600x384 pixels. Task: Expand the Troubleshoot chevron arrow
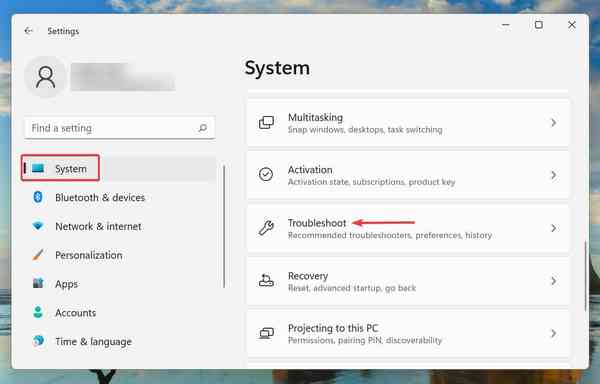click(553, 228)
